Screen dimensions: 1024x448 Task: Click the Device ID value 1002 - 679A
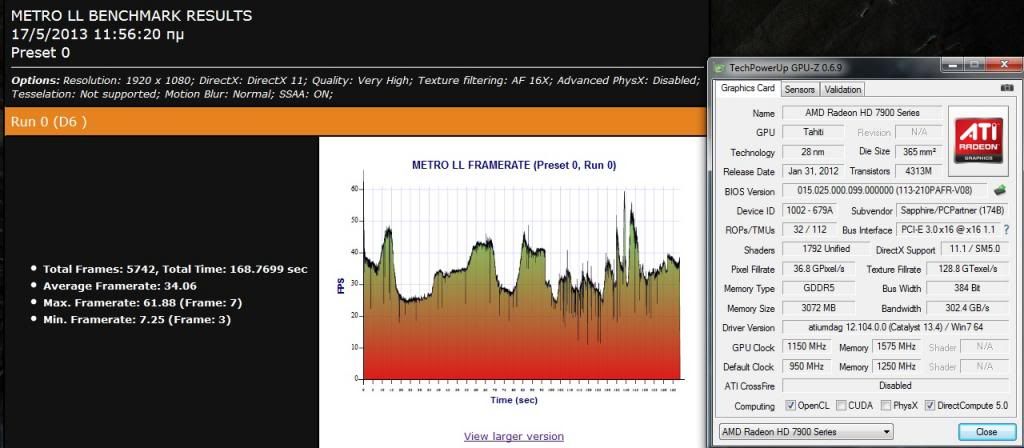click(x=812, y=210)
